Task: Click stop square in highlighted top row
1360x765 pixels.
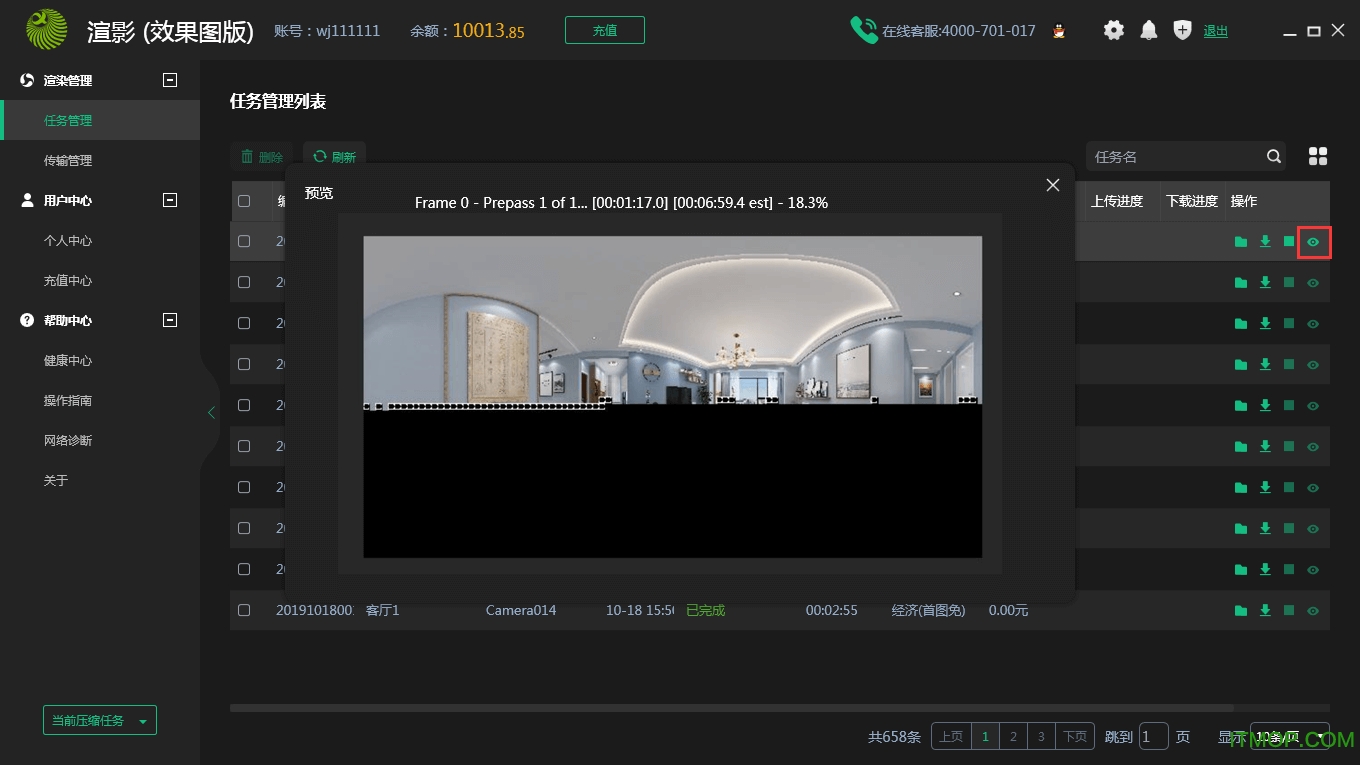Action: (x=1289, y=241)
